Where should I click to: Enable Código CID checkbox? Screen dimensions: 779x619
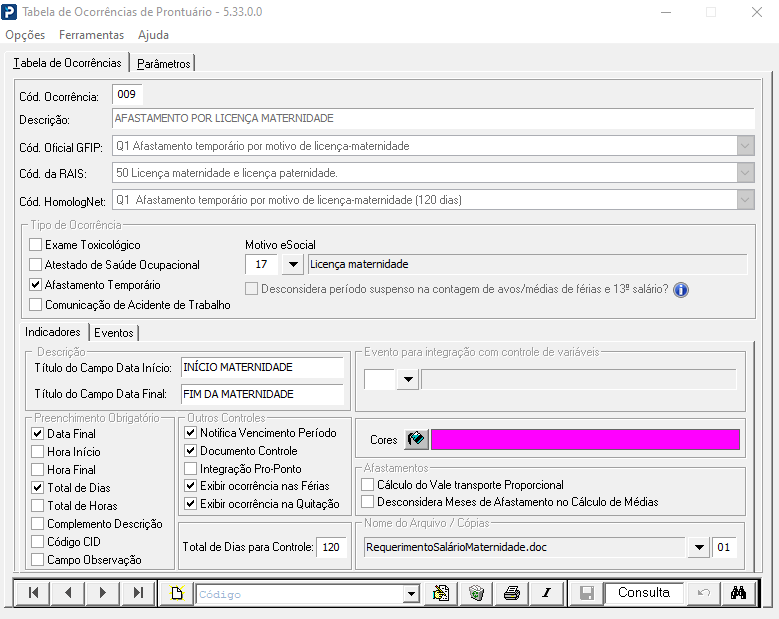37,542
